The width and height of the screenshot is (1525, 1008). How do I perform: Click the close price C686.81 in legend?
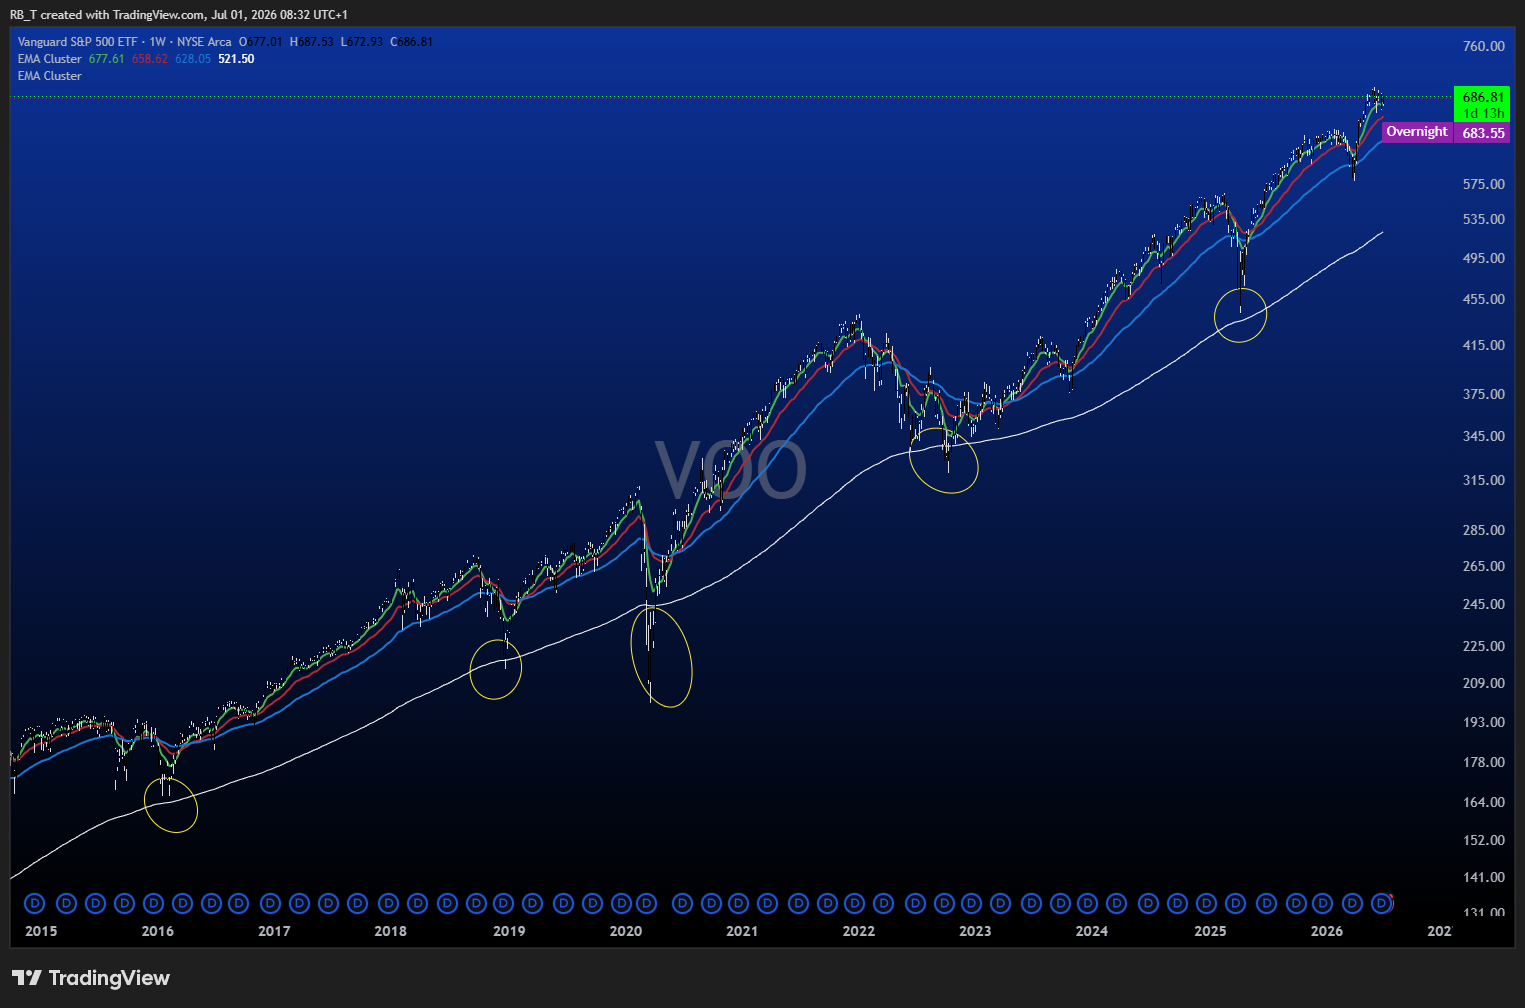tap(412, 42)
